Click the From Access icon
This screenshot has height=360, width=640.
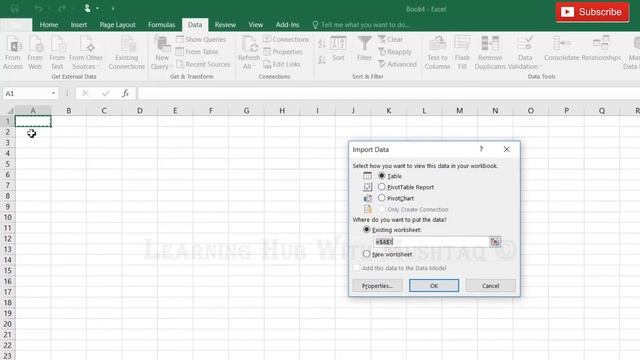13,52
